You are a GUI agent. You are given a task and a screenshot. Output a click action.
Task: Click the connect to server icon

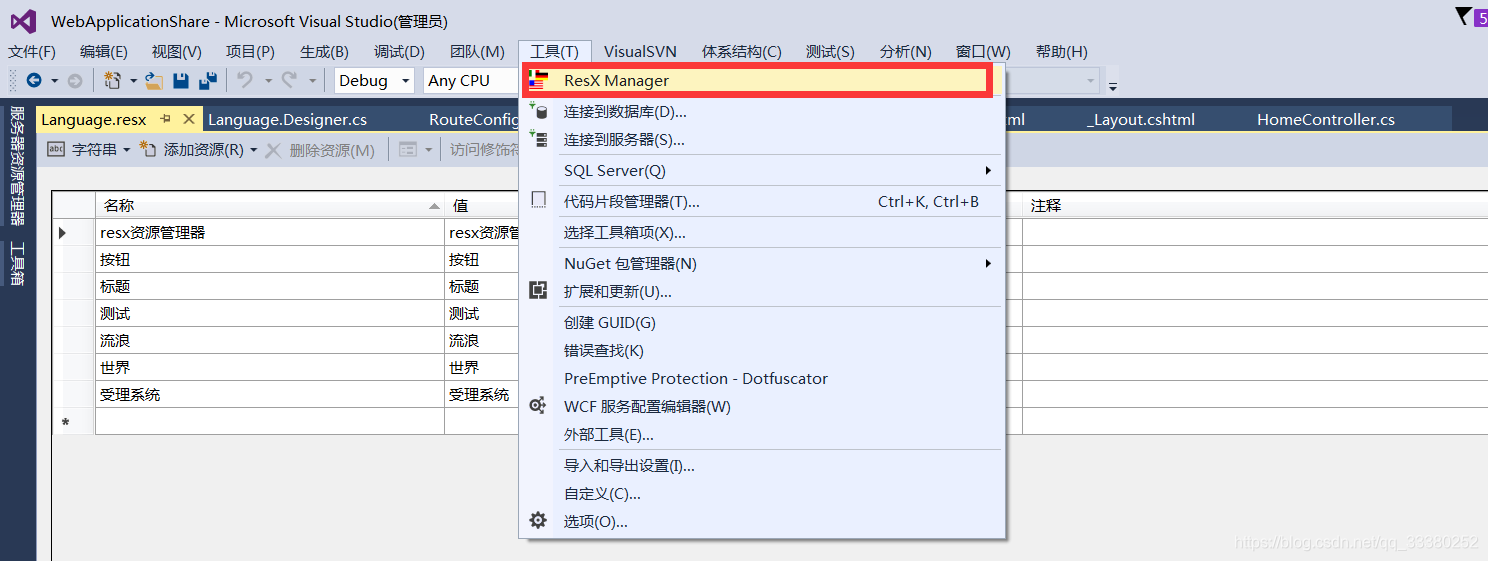pyautogui.click(x=538, y=139)
